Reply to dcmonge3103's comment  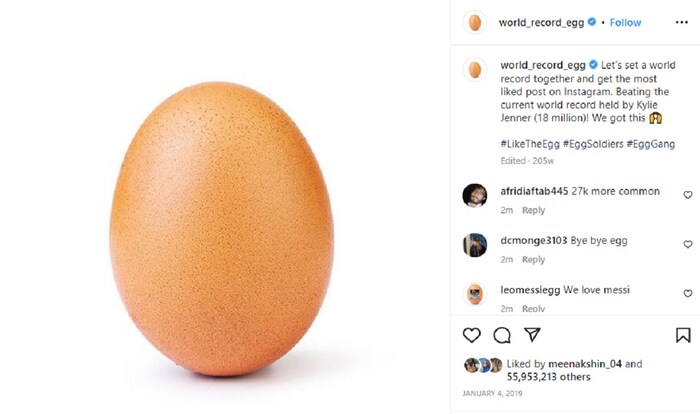point(533,259)
